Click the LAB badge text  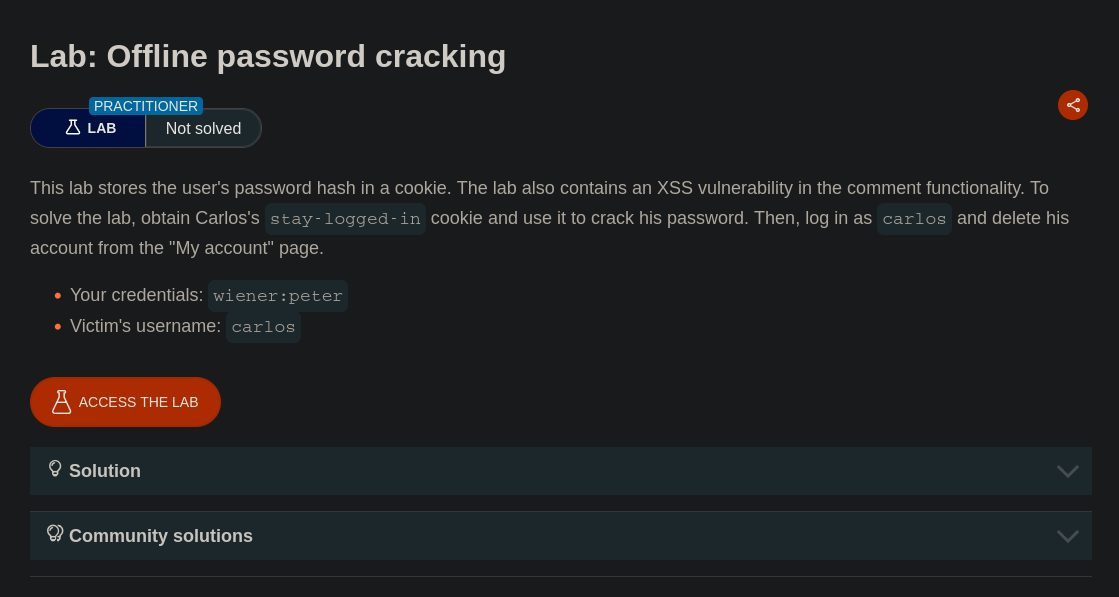click(102, 128)
